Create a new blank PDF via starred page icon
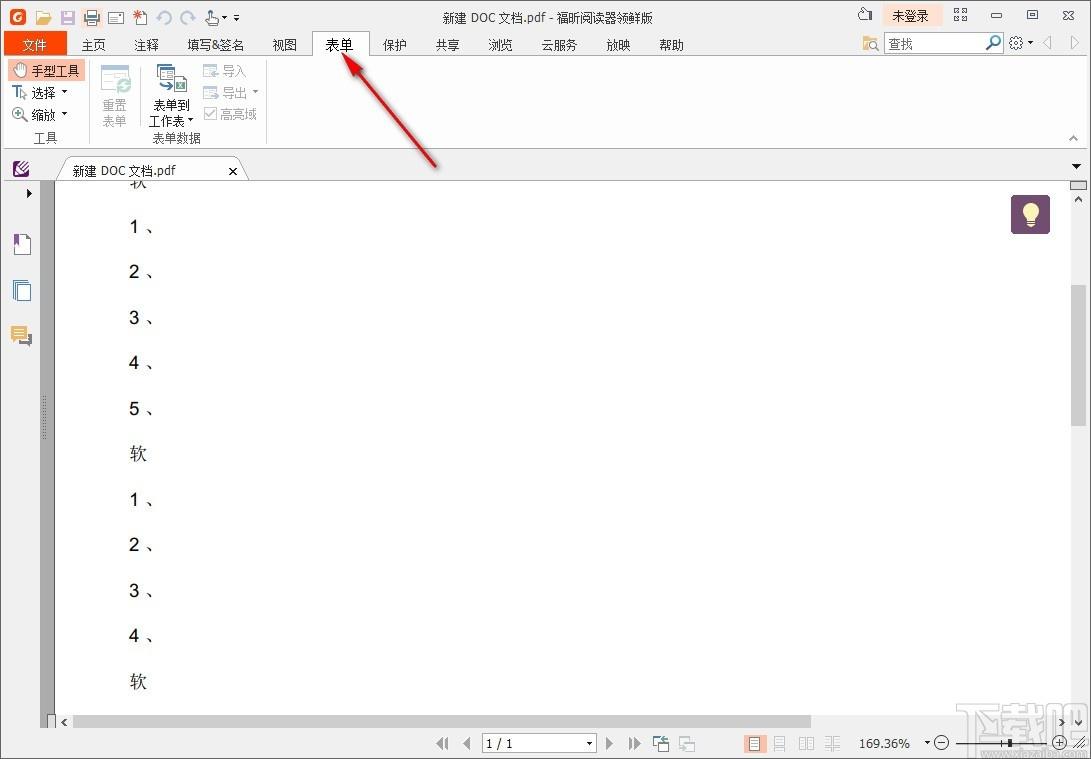Image resolution: width=1091 pixels, height=759 pixels. [x=139, y=17]
